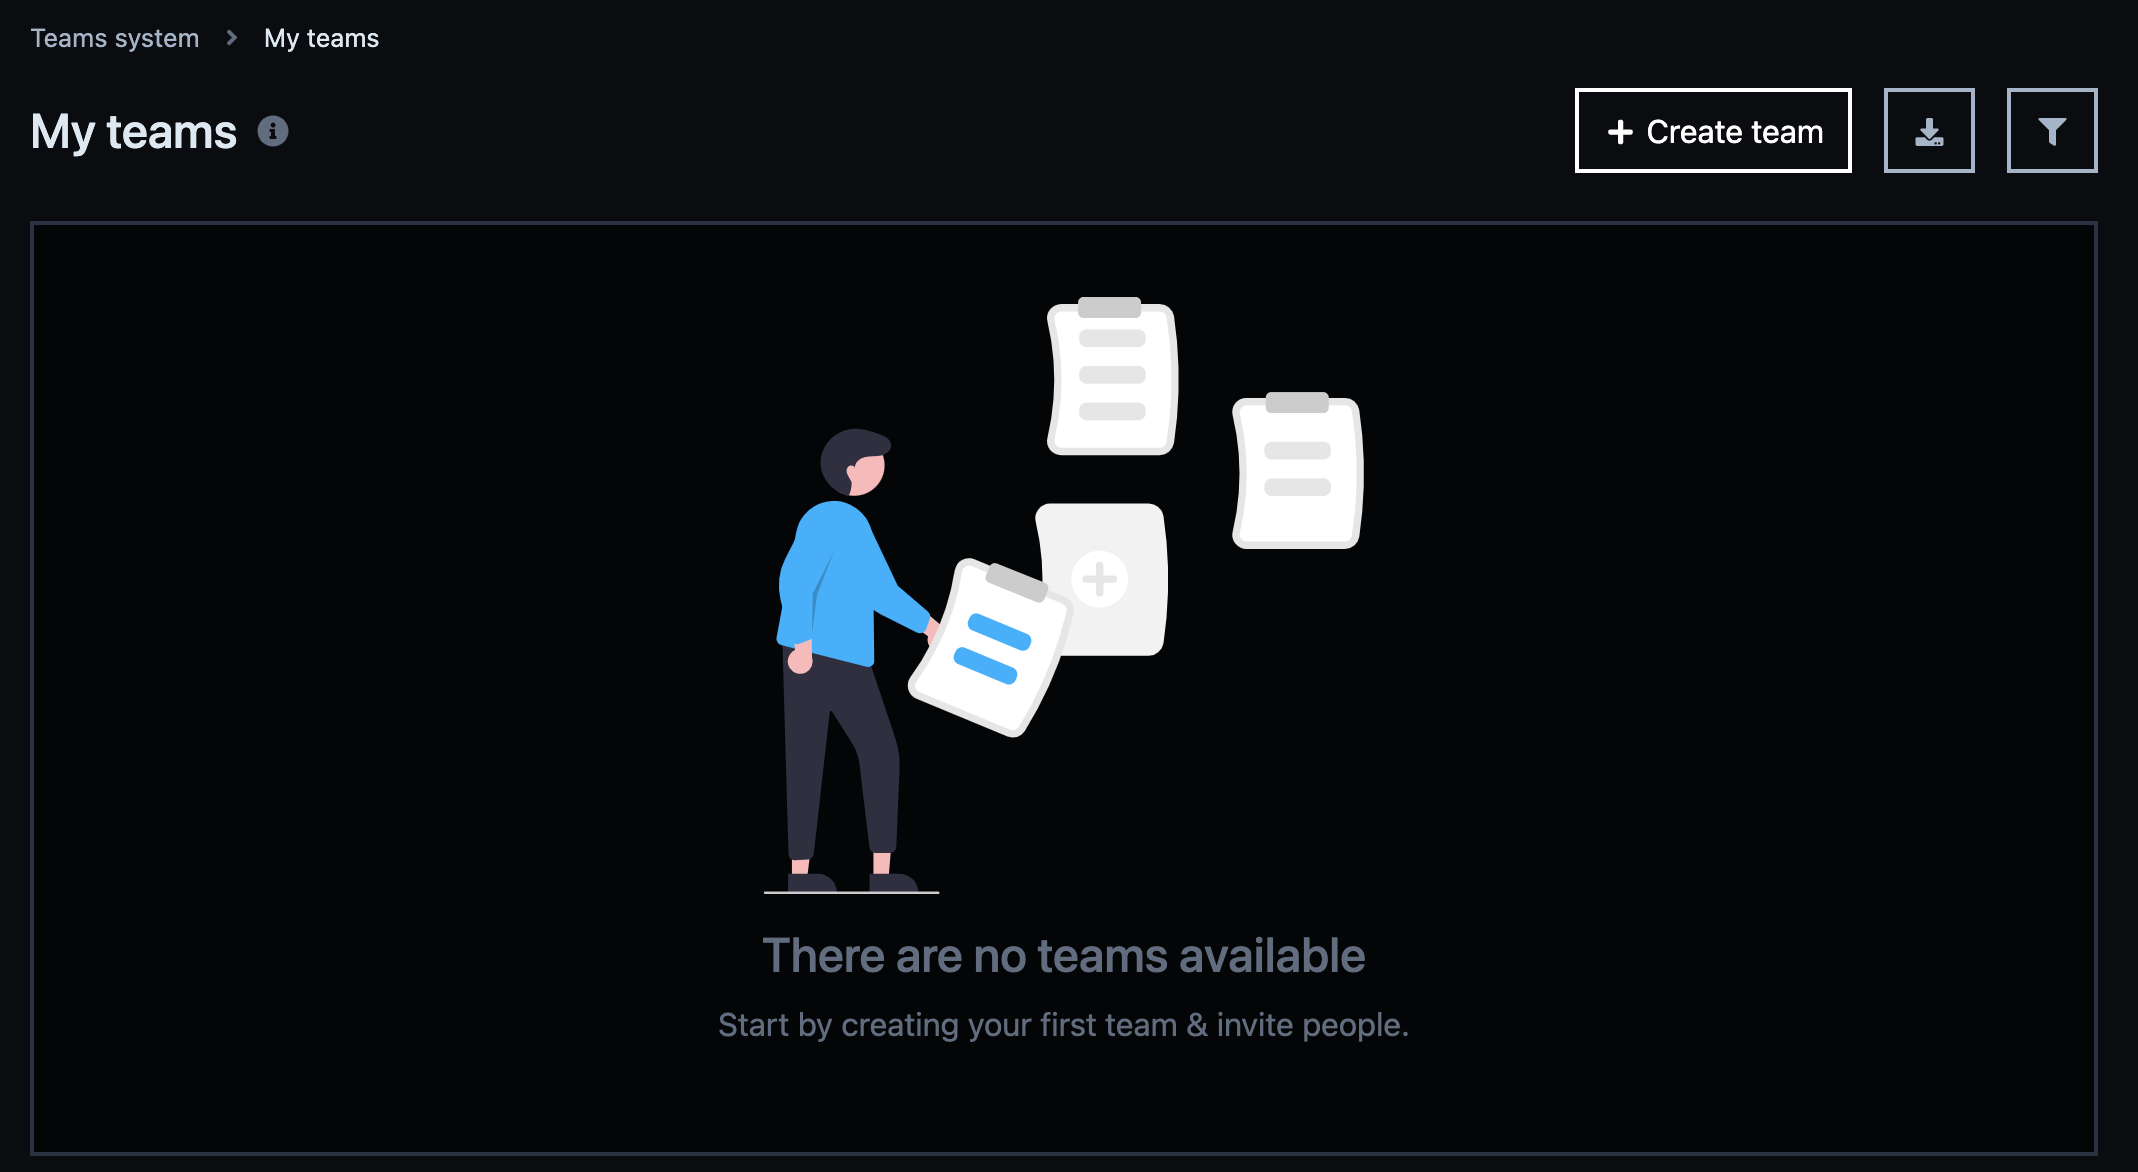Go to Teams system breadcrumb link
The image size is (2138, 1172).
[x=115, y=38]
